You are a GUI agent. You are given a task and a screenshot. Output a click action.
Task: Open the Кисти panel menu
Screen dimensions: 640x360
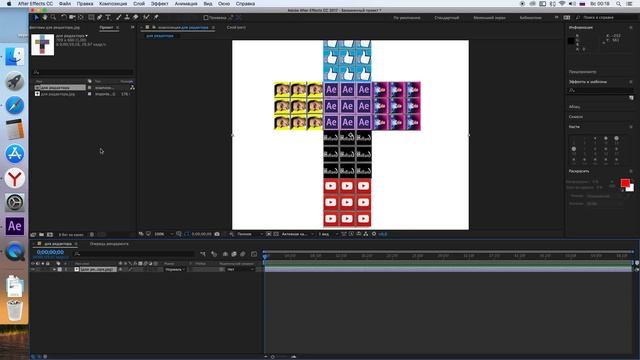pos(631,127)
